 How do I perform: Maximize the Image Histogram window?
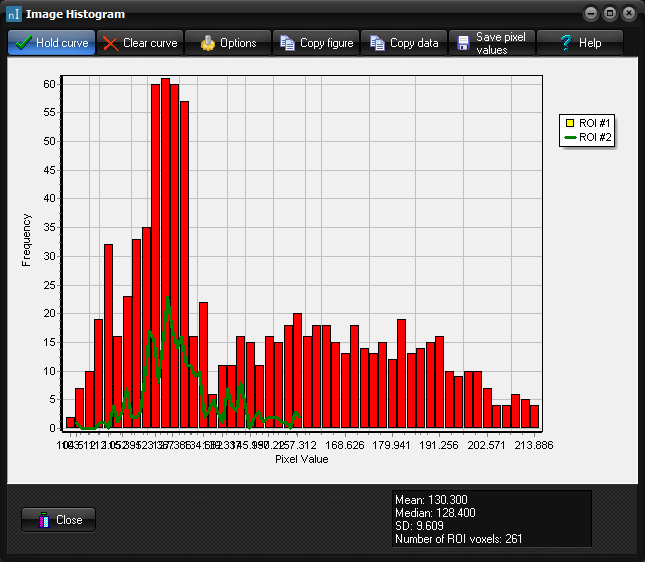[x=610, y=14]
